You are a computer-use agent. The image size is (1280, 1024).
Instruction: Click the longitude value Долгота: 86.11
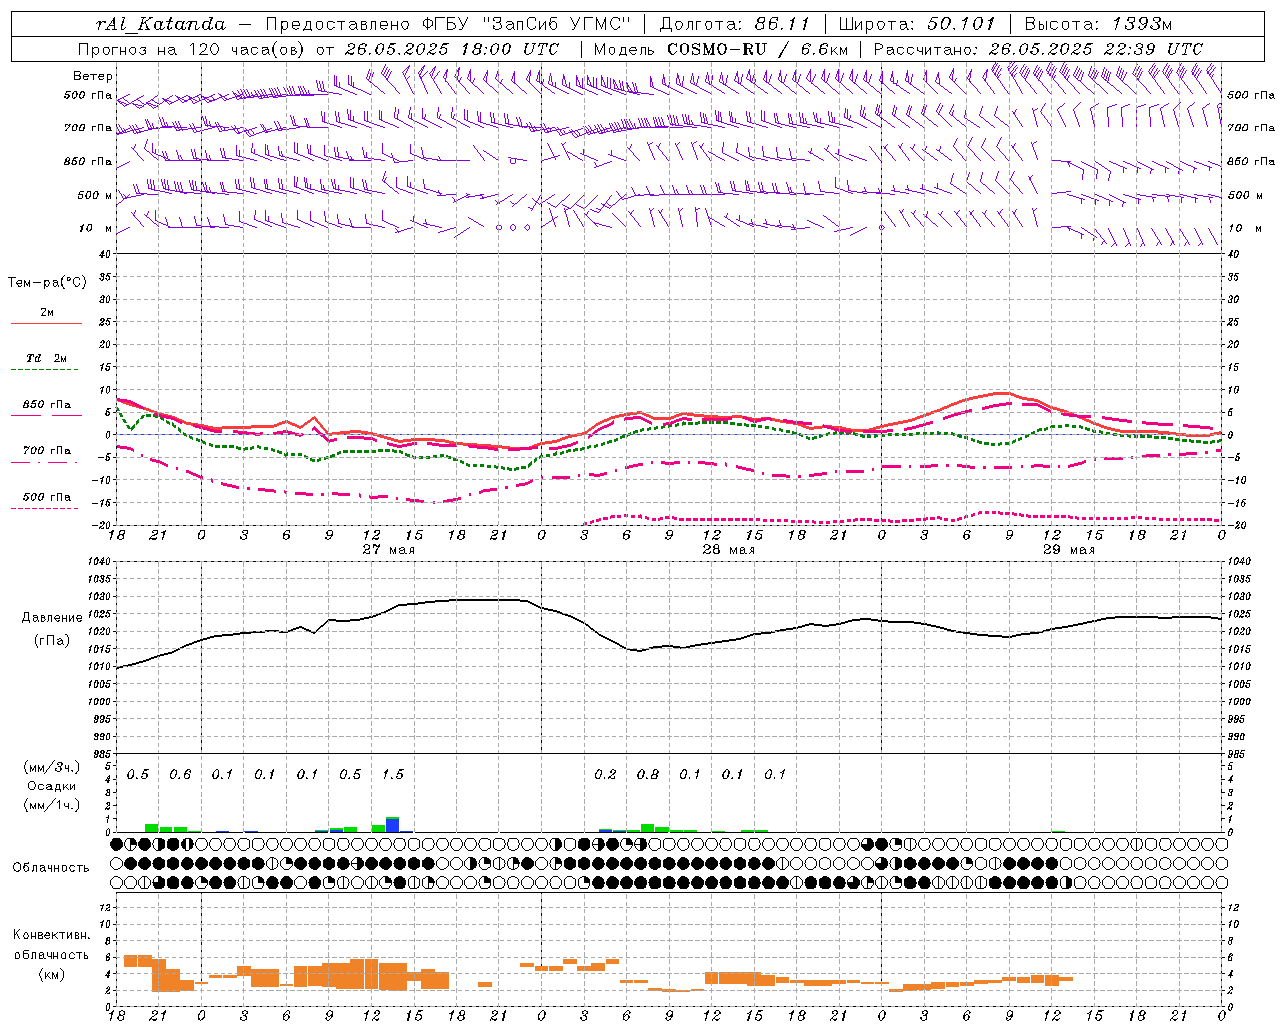(x=734, y=24)
